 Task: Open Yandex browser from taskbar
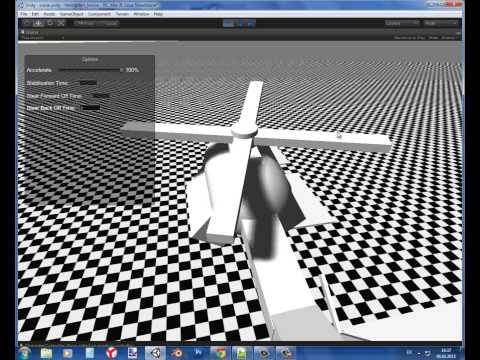tap(112, 353)
